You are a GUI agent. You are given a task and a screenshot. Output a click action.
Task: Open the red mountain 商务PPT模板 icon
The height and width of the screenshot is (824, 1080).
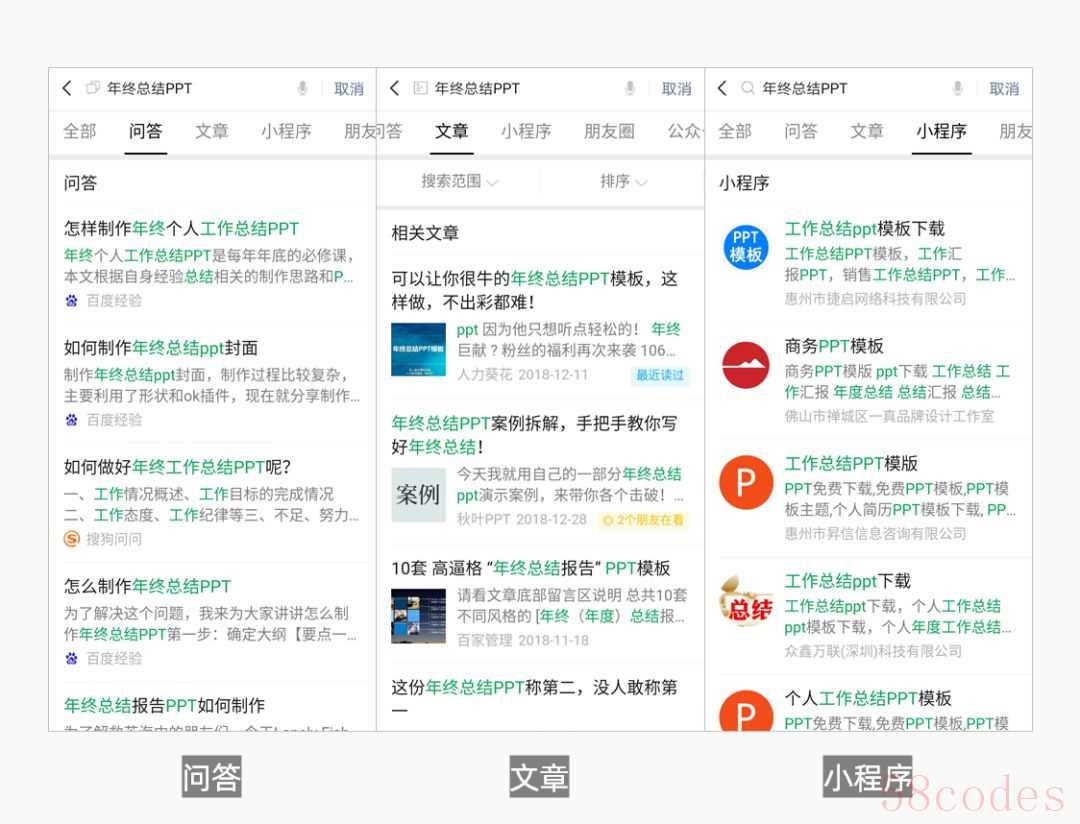[x=746, y=364]
